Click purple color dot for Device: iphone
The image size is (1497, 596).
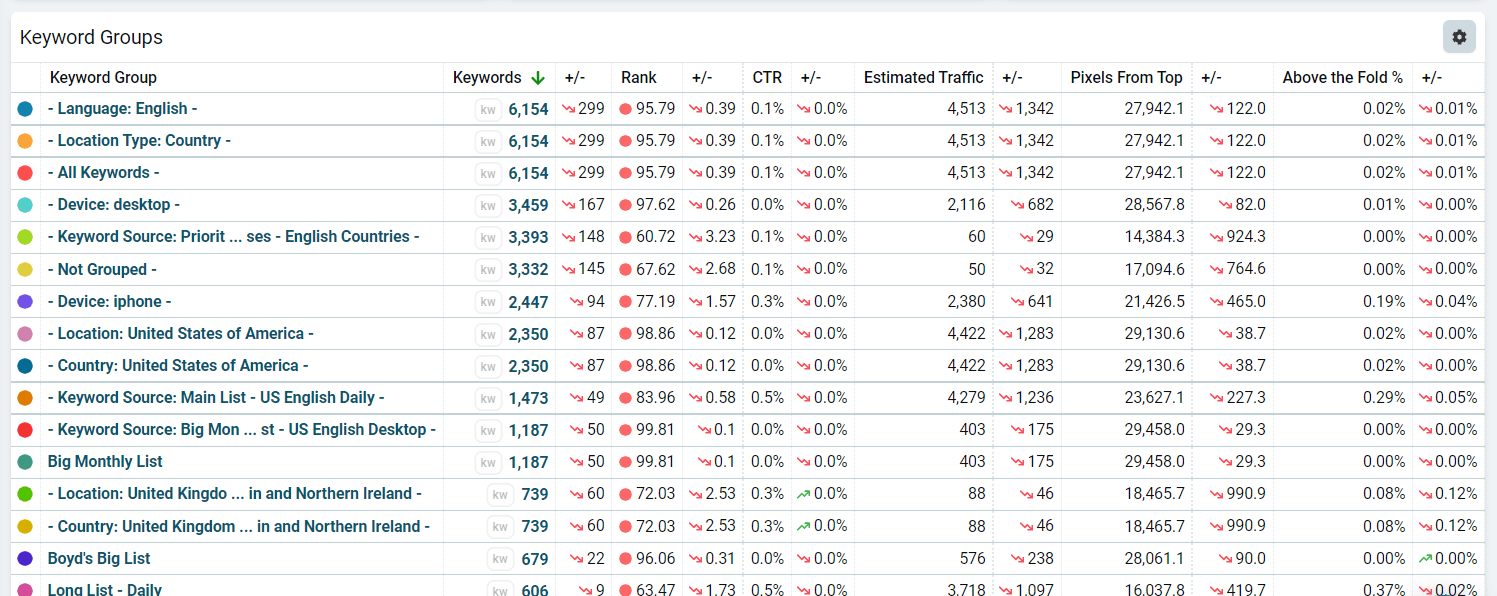25,301
